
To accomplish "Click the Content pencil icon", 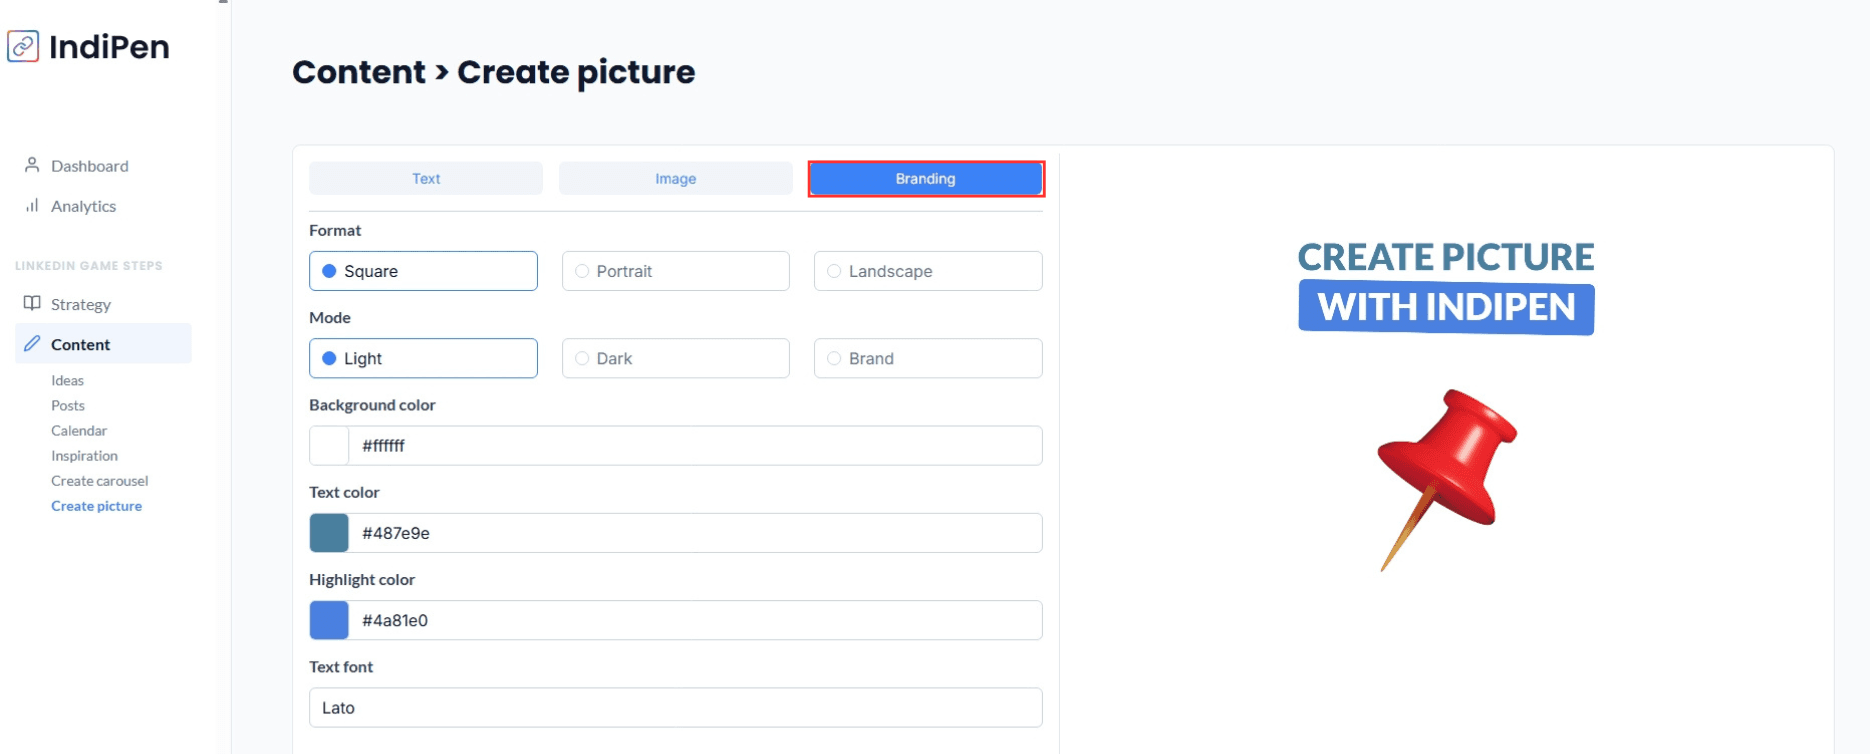I will [x=32, y=344].
